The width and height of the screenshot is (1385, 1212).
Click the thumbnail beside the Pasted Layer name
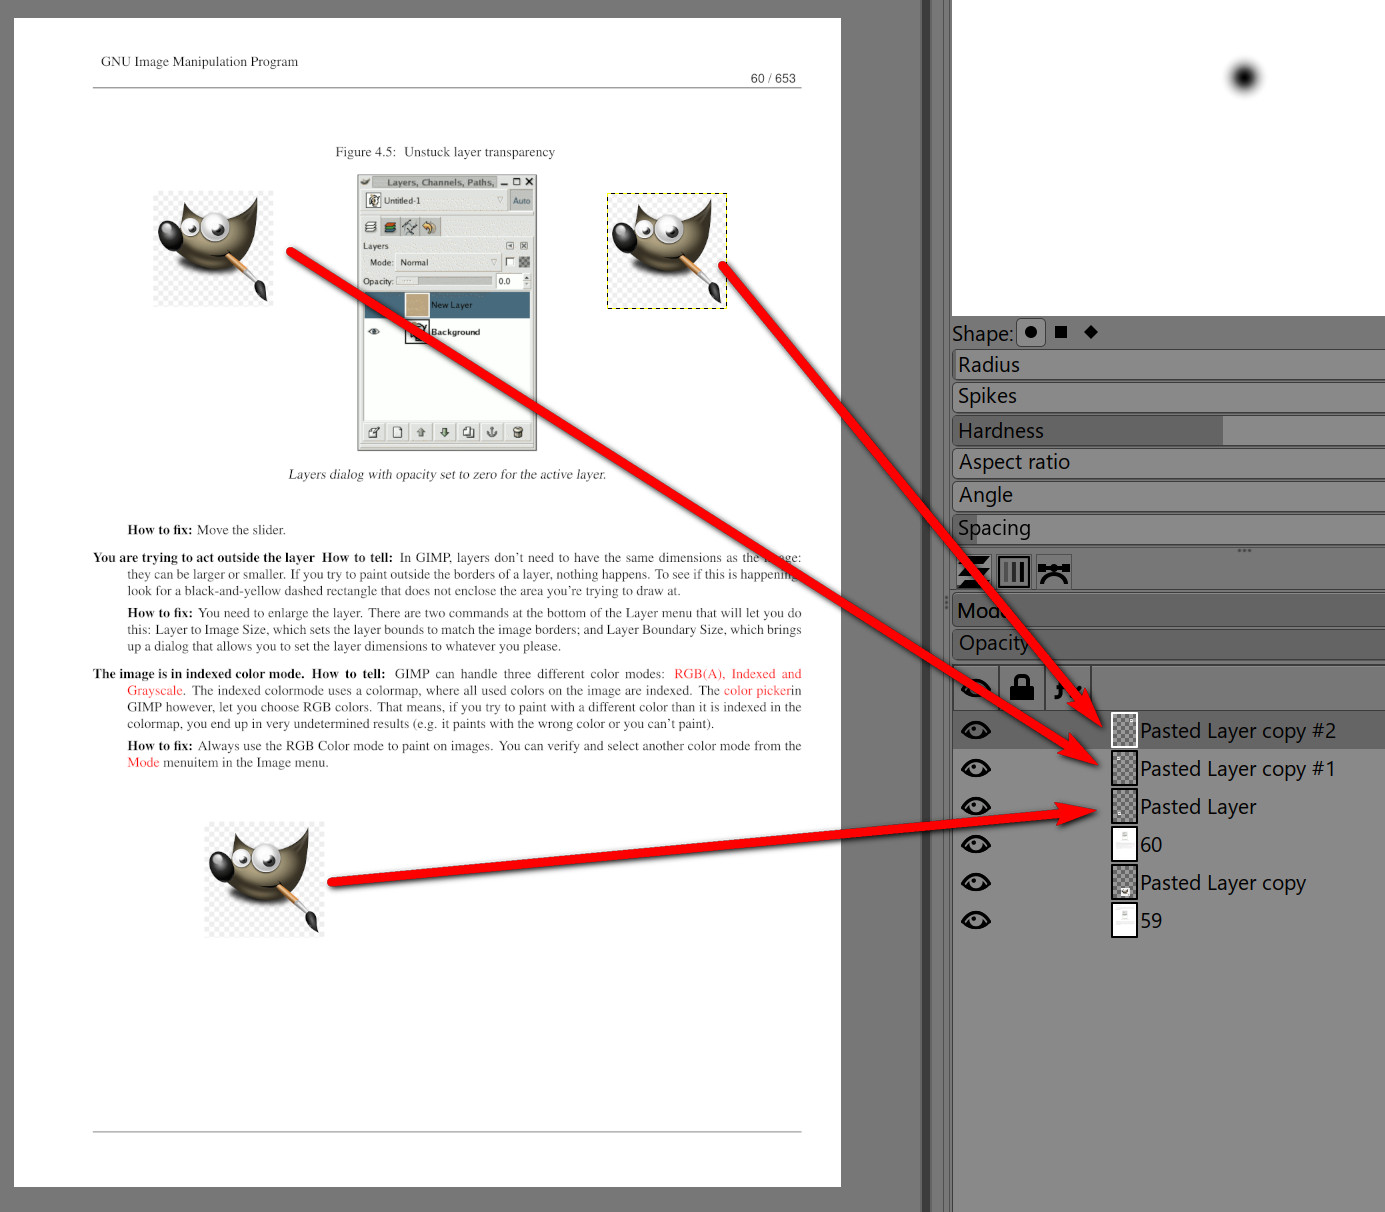pyautogui.click(x=1125, y=807)
